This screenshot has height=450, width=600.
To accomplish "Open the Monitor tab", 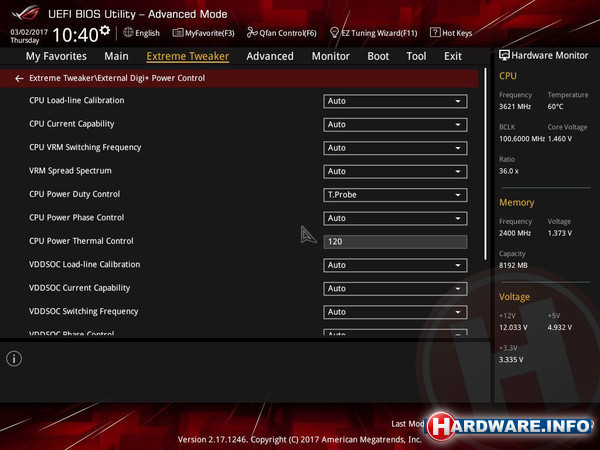I will pos(331,56).
